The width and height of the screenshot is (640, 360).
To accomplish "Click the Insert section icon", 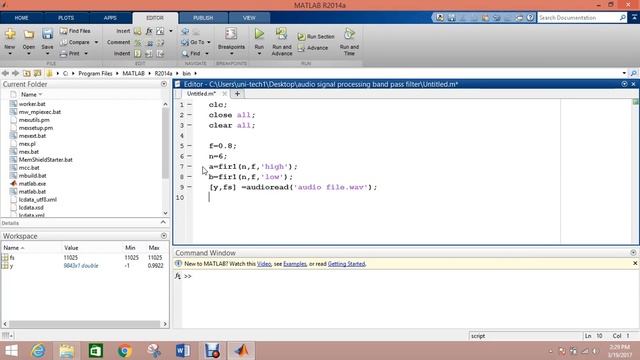I will click(x=138, y=31).
